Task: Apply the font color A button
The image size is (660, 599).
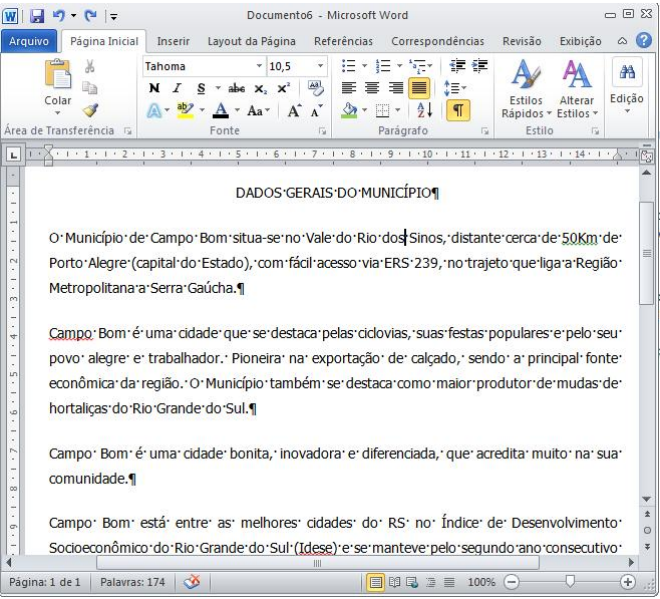Action: pos(221,111)
